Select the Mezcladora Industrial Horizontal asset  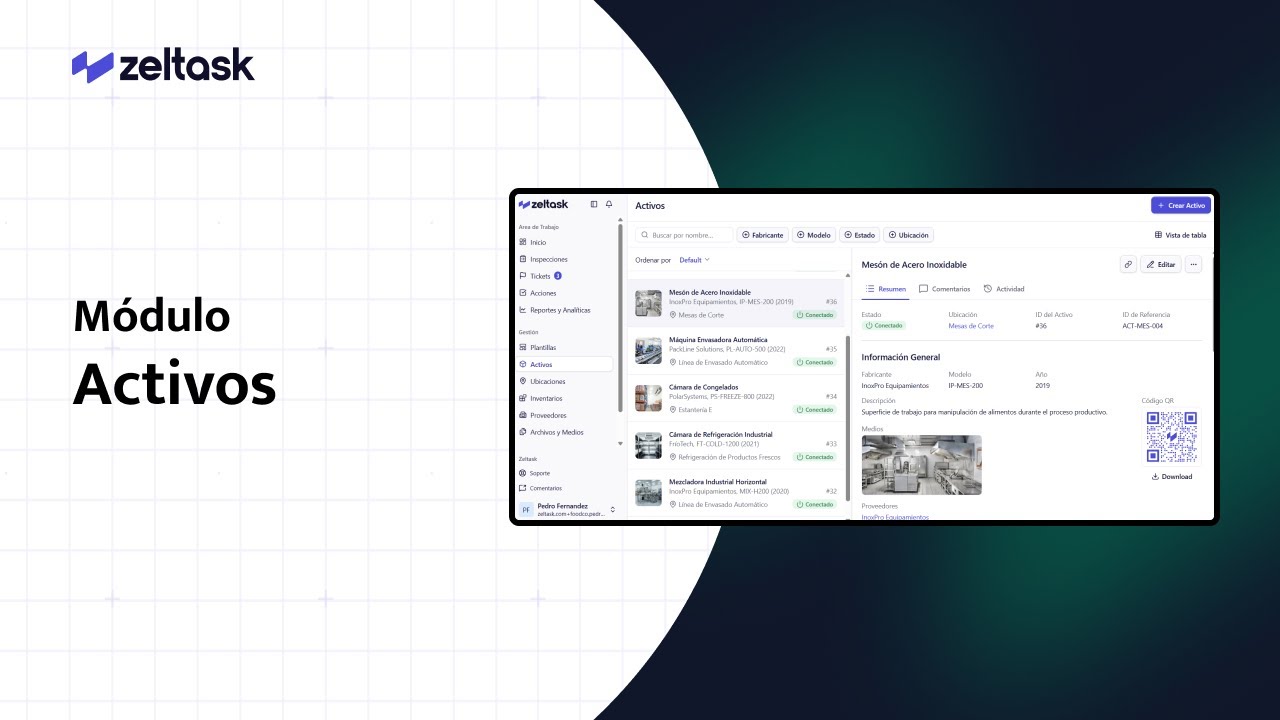click(x=736, y=492)
